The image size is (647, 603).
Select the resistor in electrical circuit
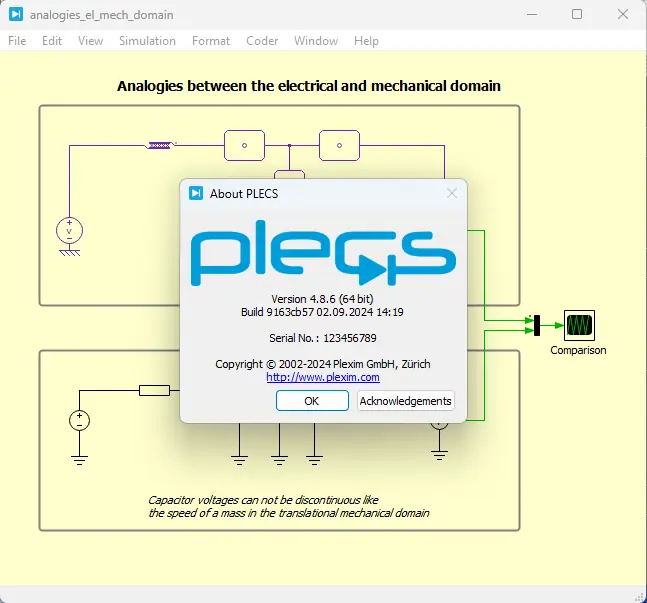pos(154,390)
